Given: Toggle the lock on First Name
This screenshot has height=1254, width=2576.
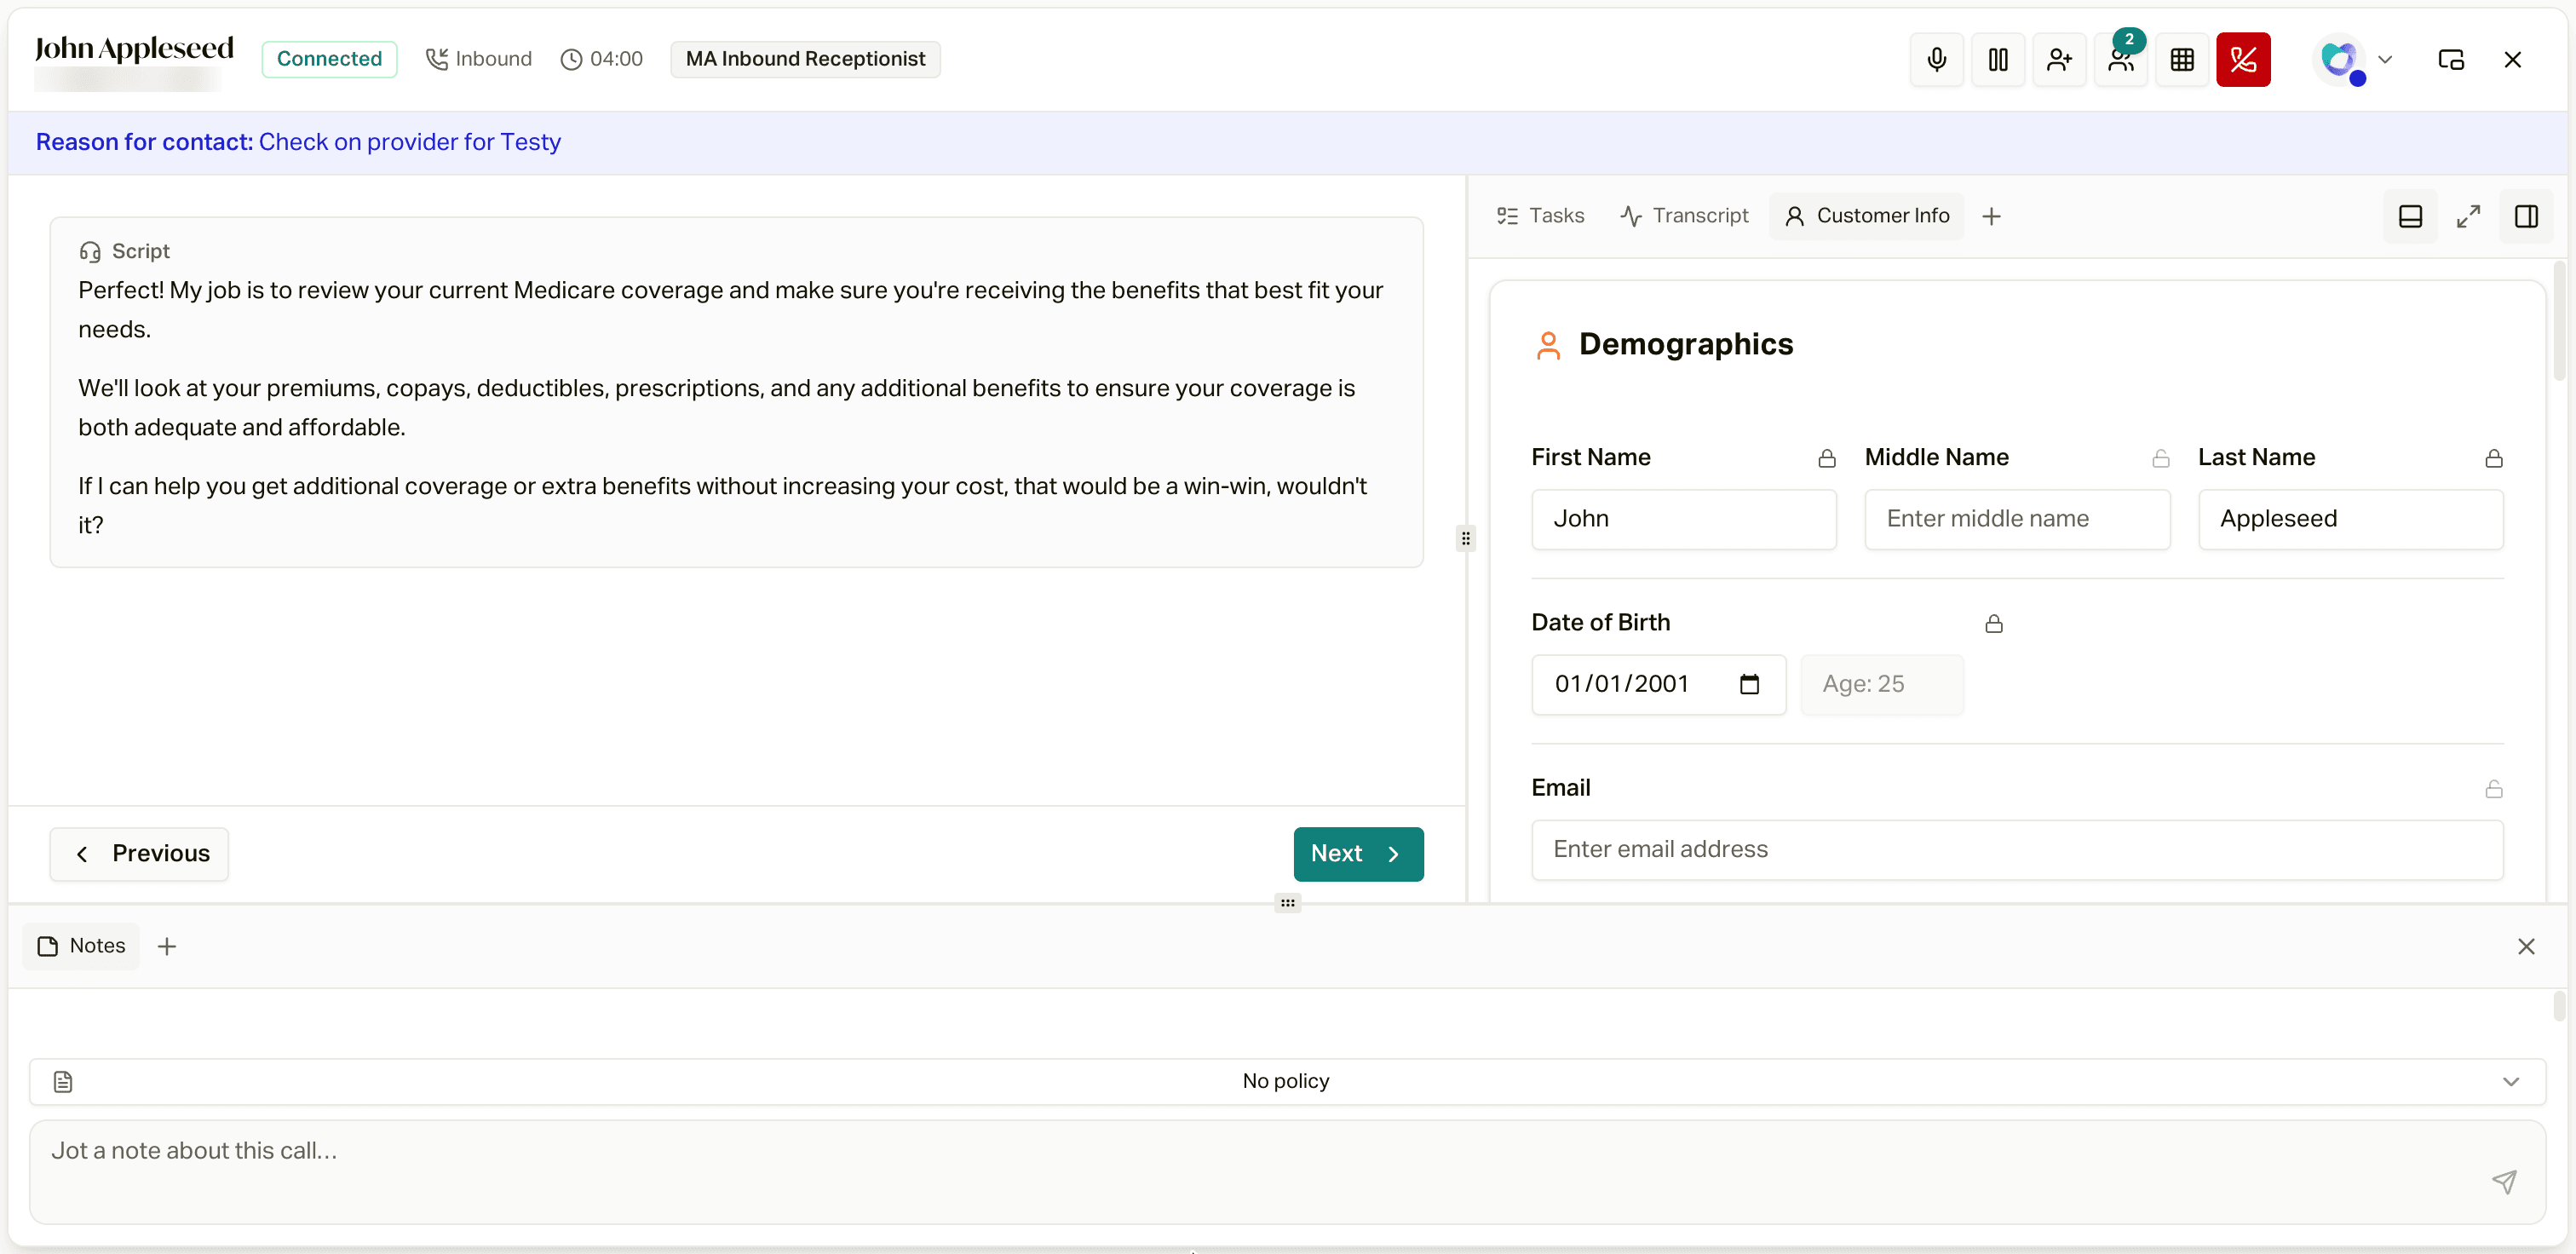Looking at the screenshot, I should pyautogui.click(x=1827, y=458).
